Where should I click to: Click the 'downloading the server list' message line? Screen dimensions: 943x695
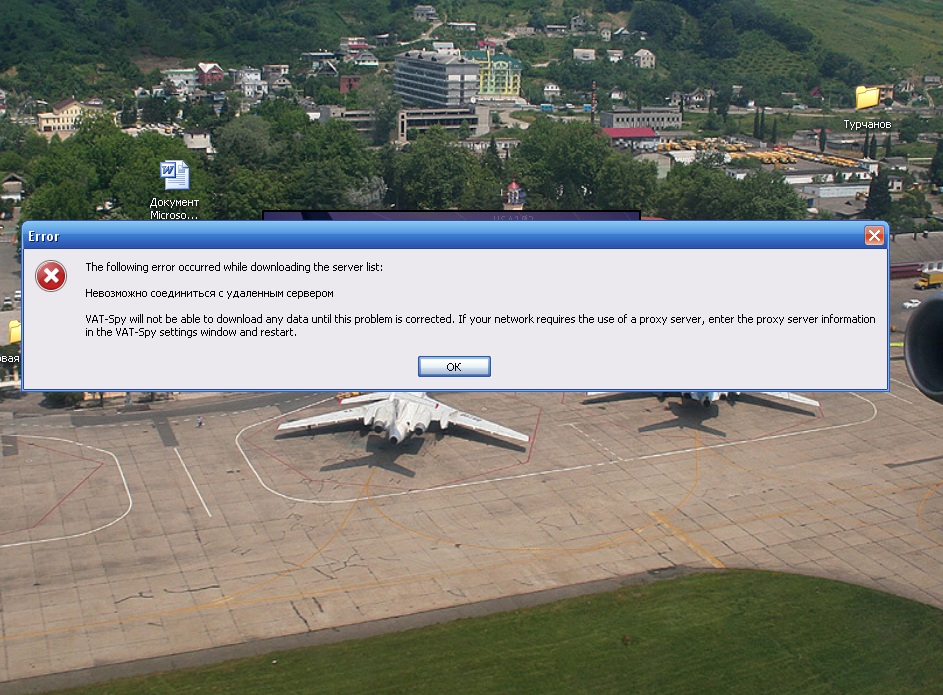click(x=234, y=267)
